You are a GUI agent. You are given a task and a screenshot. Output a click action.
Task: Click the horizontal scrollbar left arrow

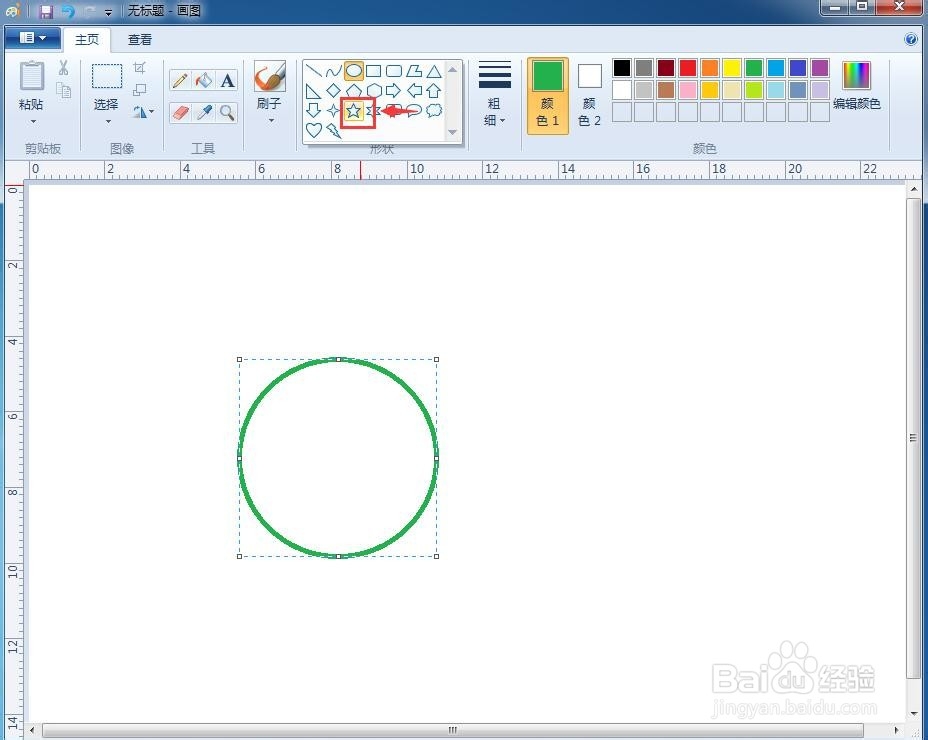coord(32,730)
